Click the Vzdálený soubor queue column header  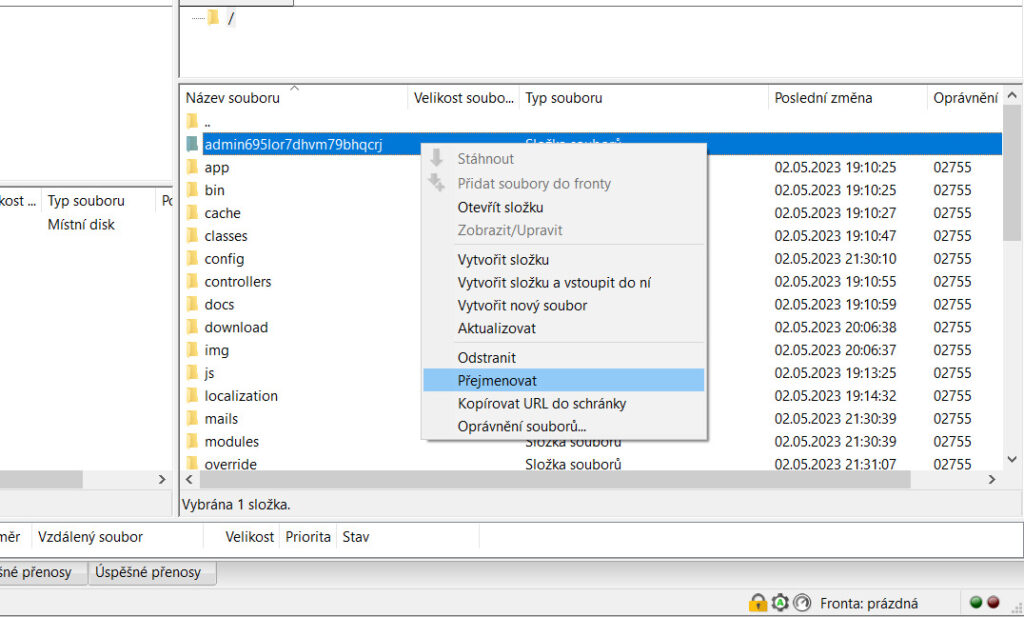click(118, 537)
